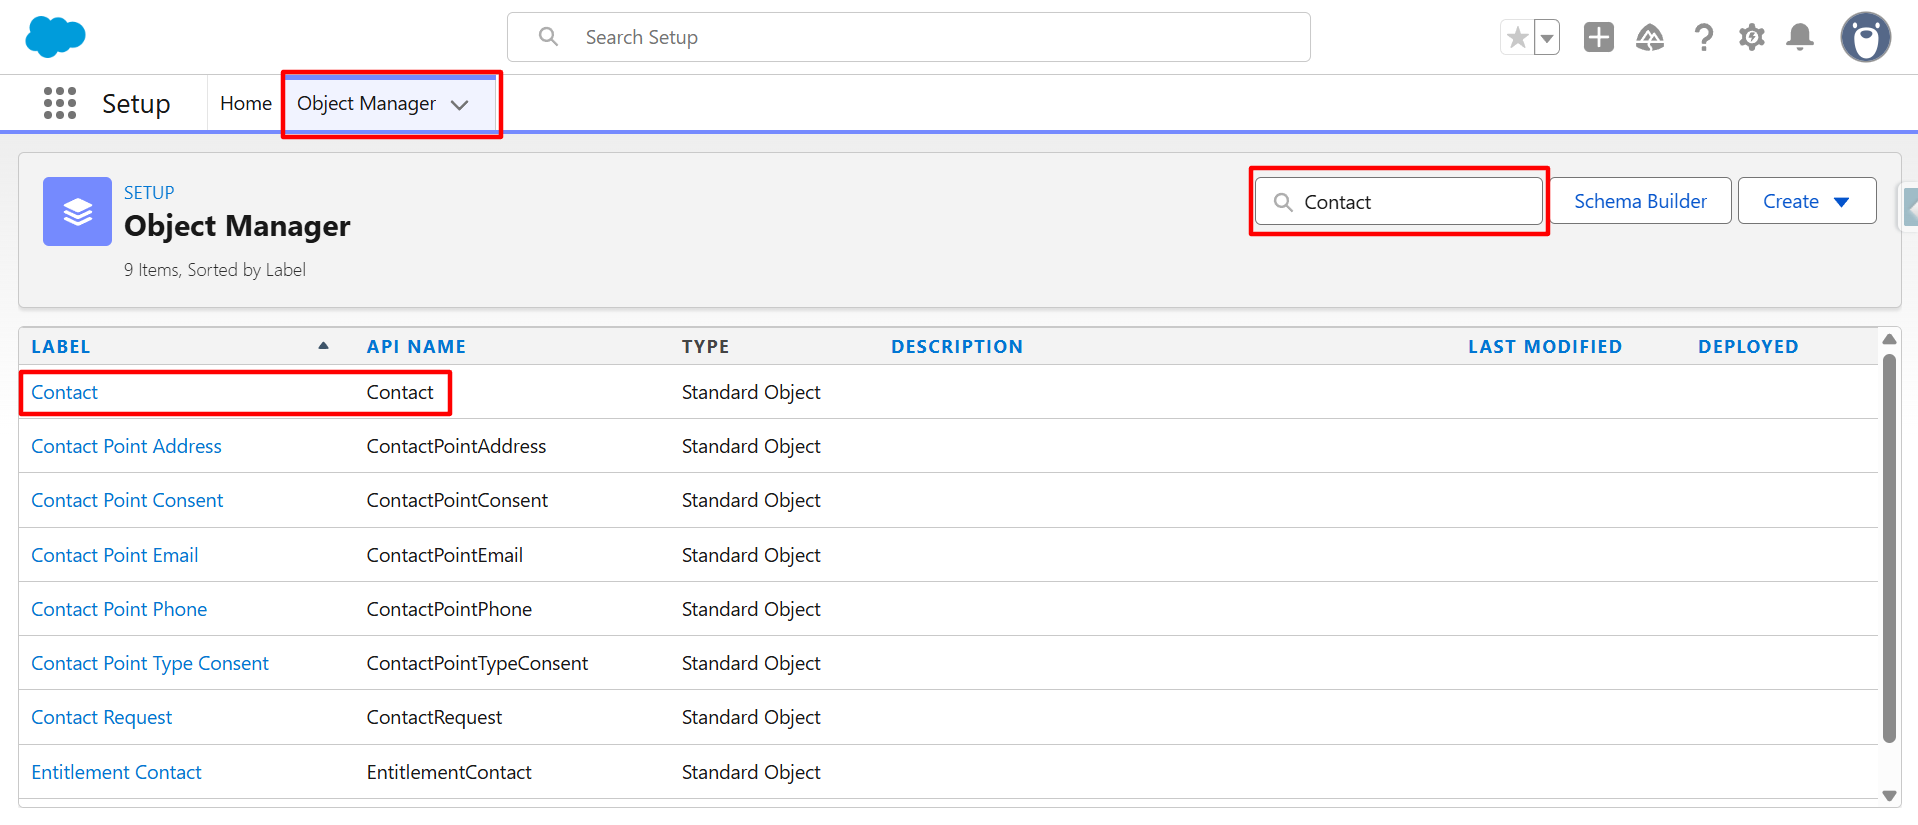Expand the Object Manager tab chevron
This screenshot has width=1918, height=825.
pyautogui.click(x=460, y=105)
